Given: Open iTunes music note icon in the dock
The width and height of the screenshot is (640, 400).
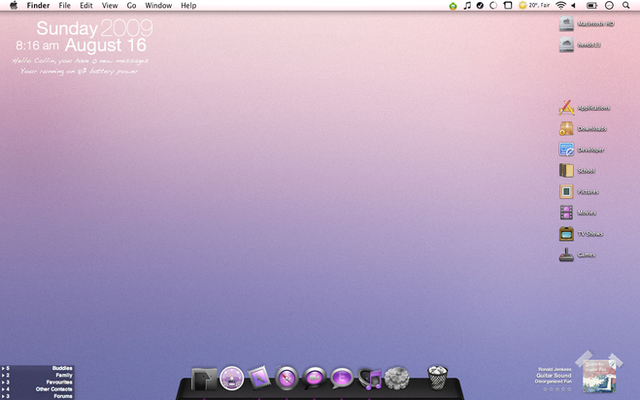Looking at the screenshot, I should click(x=370, y=379).
